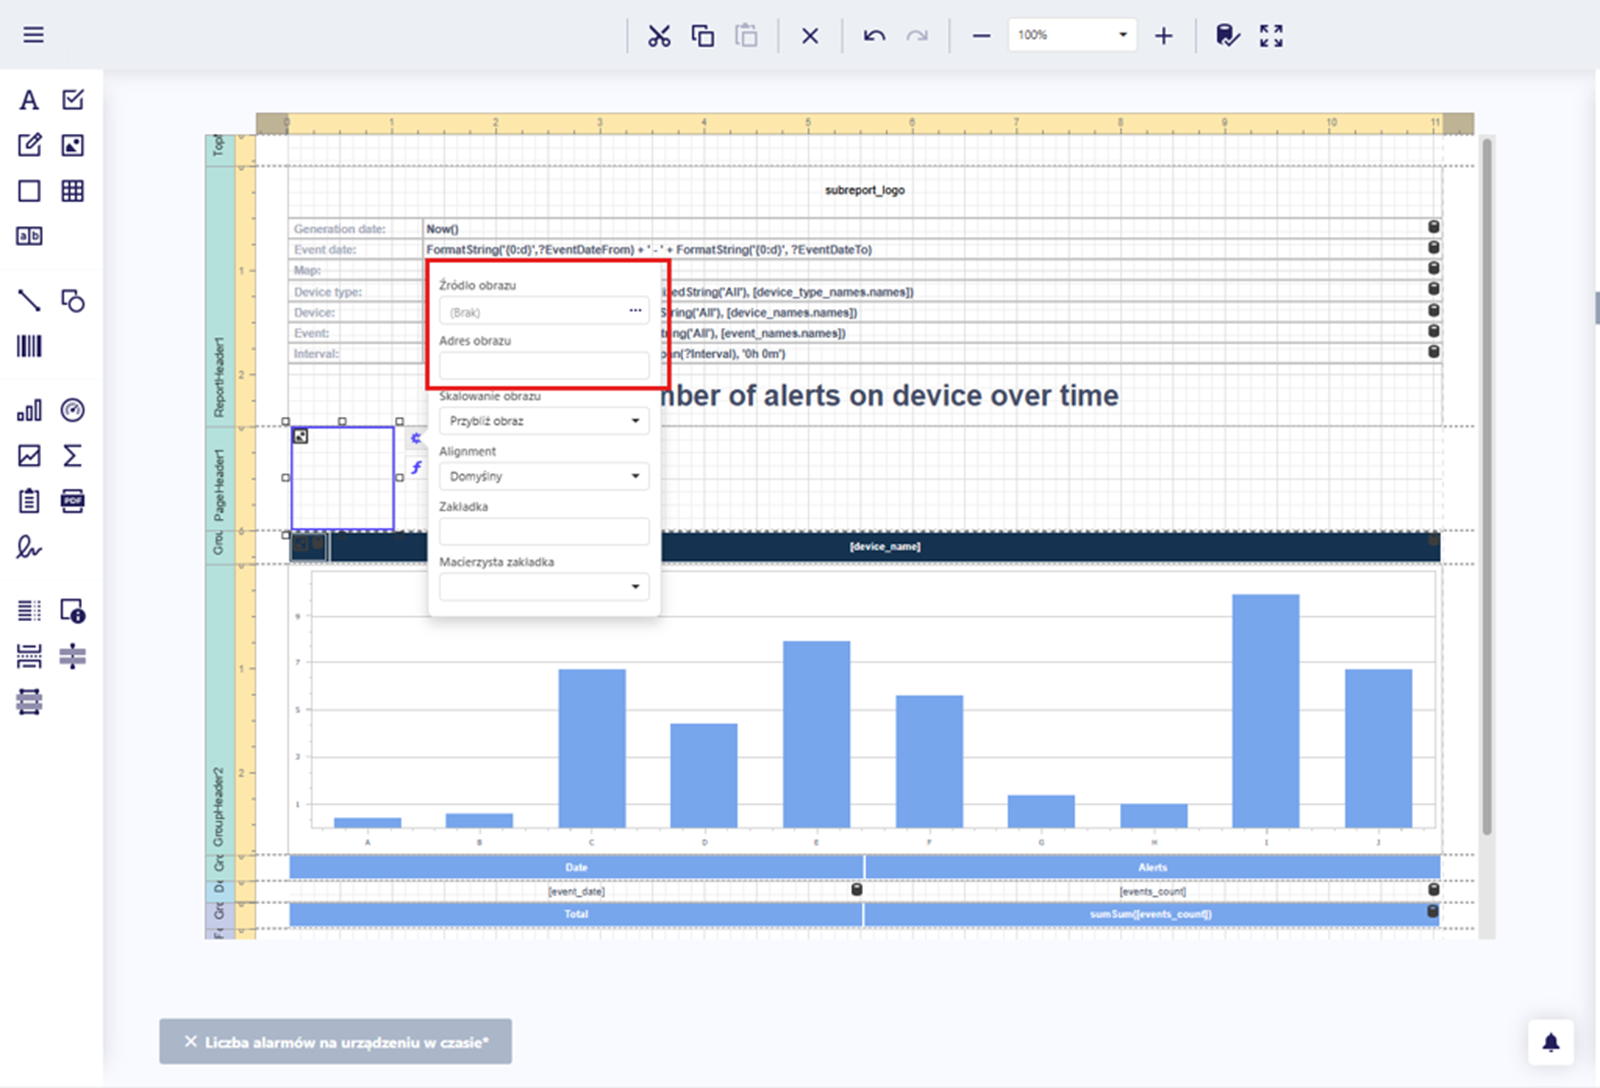Pick the Gauge control tool
The image size is (1600, 1088).
tap(73, 410)
